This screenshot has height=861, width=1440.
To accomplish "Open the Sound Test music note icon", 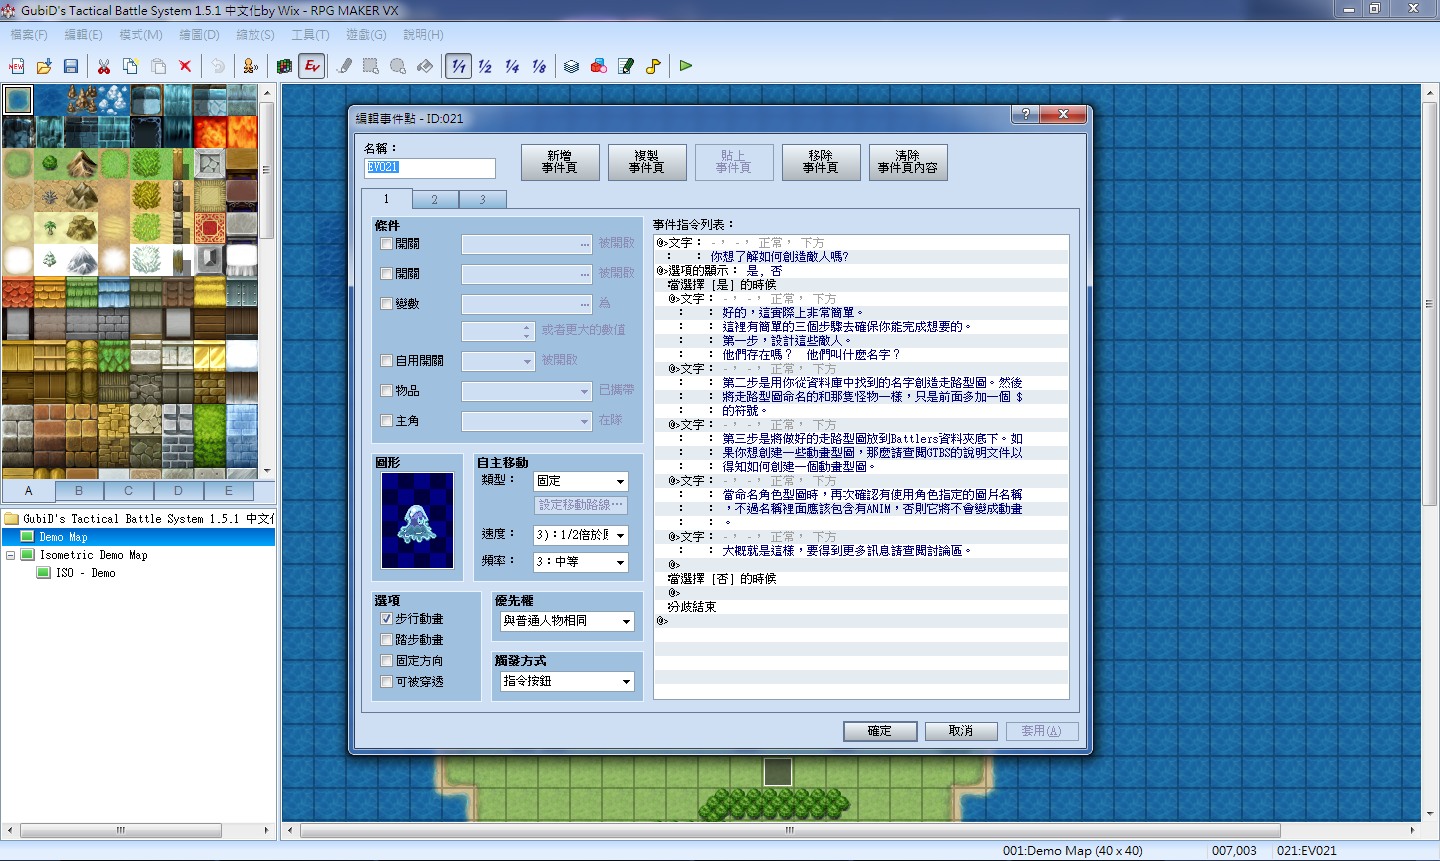I will 653,66.
